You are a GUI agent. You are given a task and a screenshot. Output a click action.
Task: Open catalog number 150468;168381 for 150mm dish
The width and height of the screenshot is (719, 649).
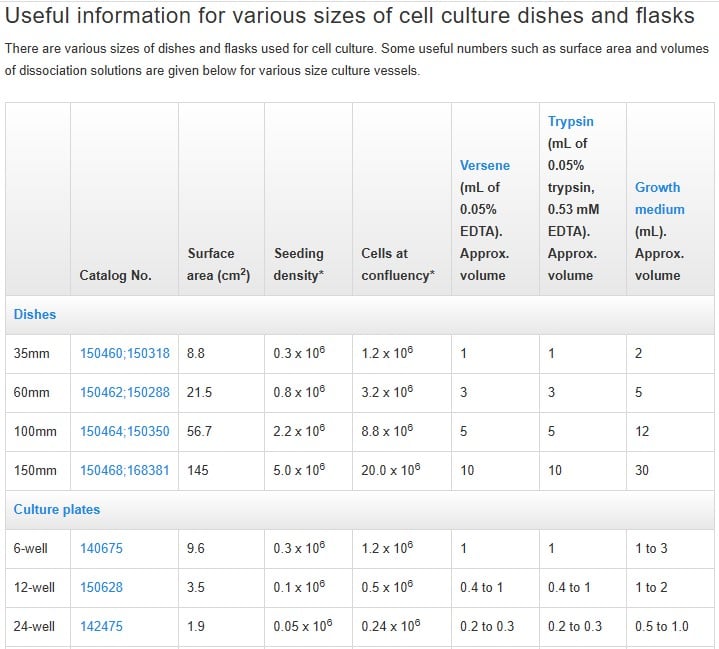pos(125,470)
